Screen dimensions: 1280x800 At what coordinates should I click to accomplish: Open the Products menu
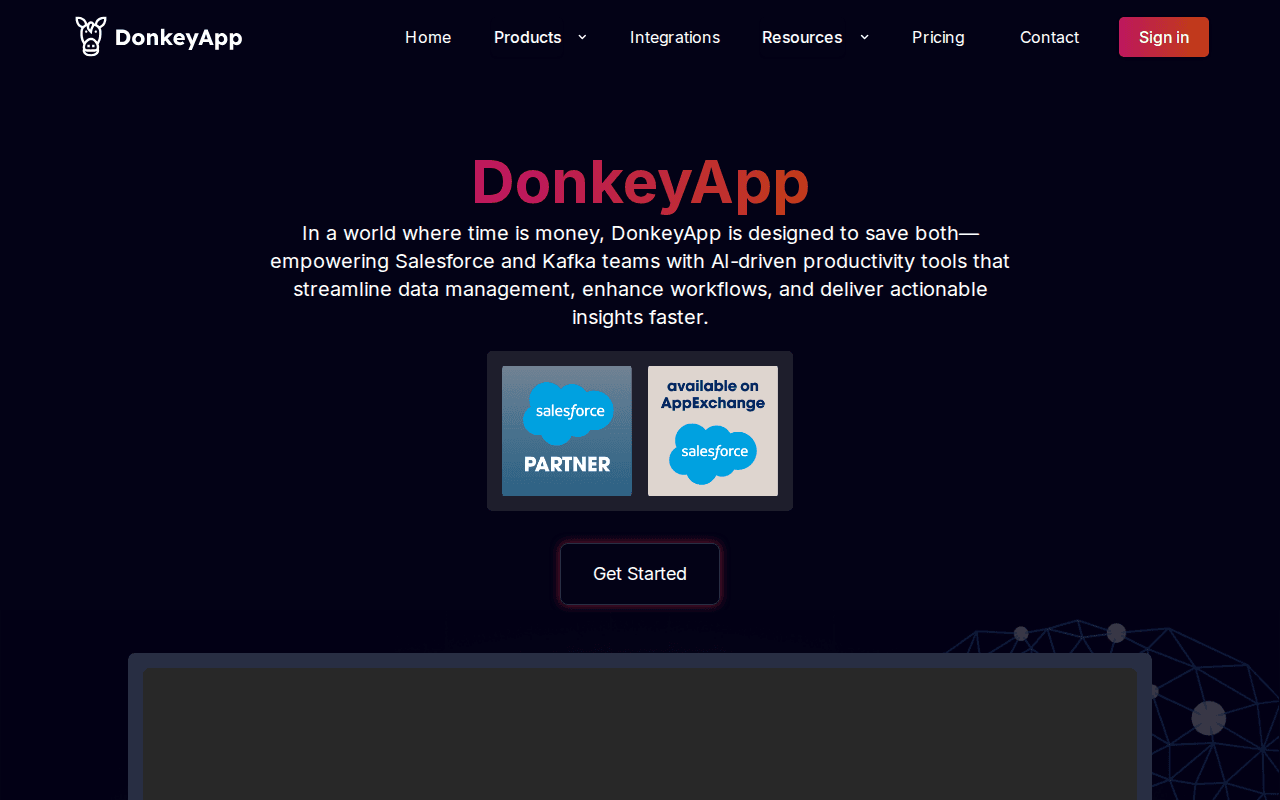(x=527, y=37)
